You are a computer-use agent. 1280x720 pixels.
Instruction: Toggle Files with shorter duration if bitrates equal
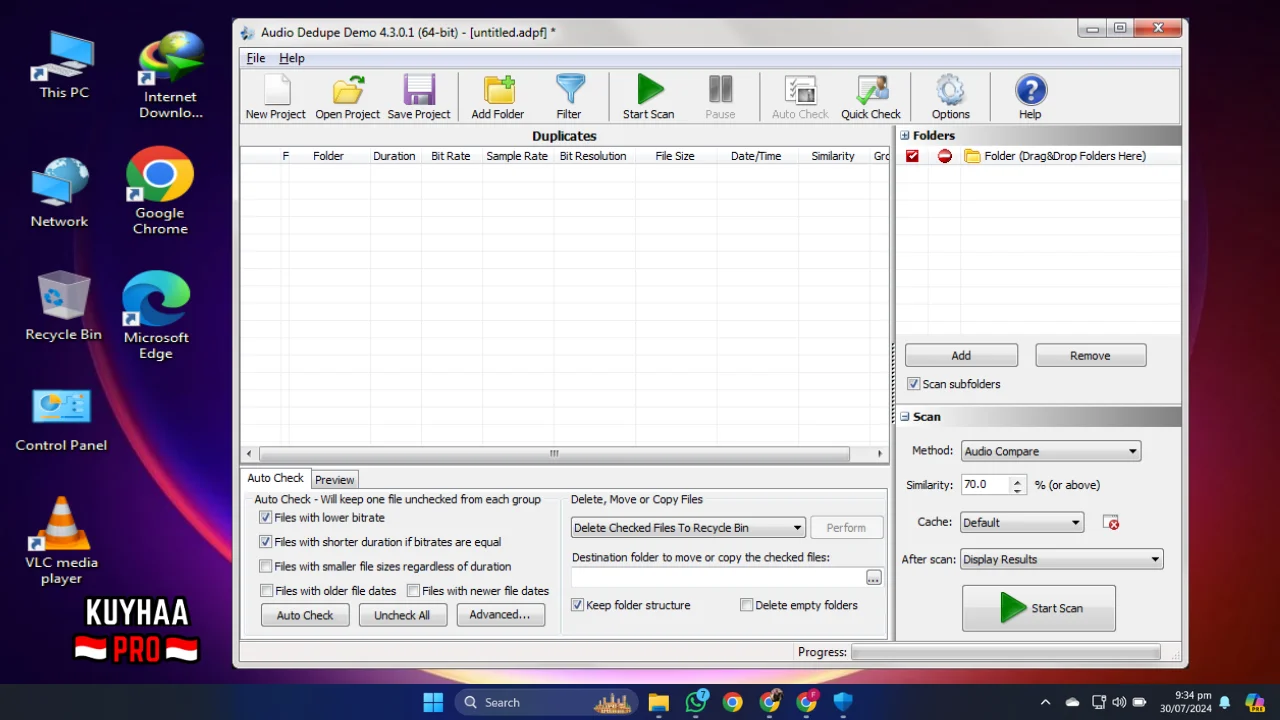click(266, 542)
